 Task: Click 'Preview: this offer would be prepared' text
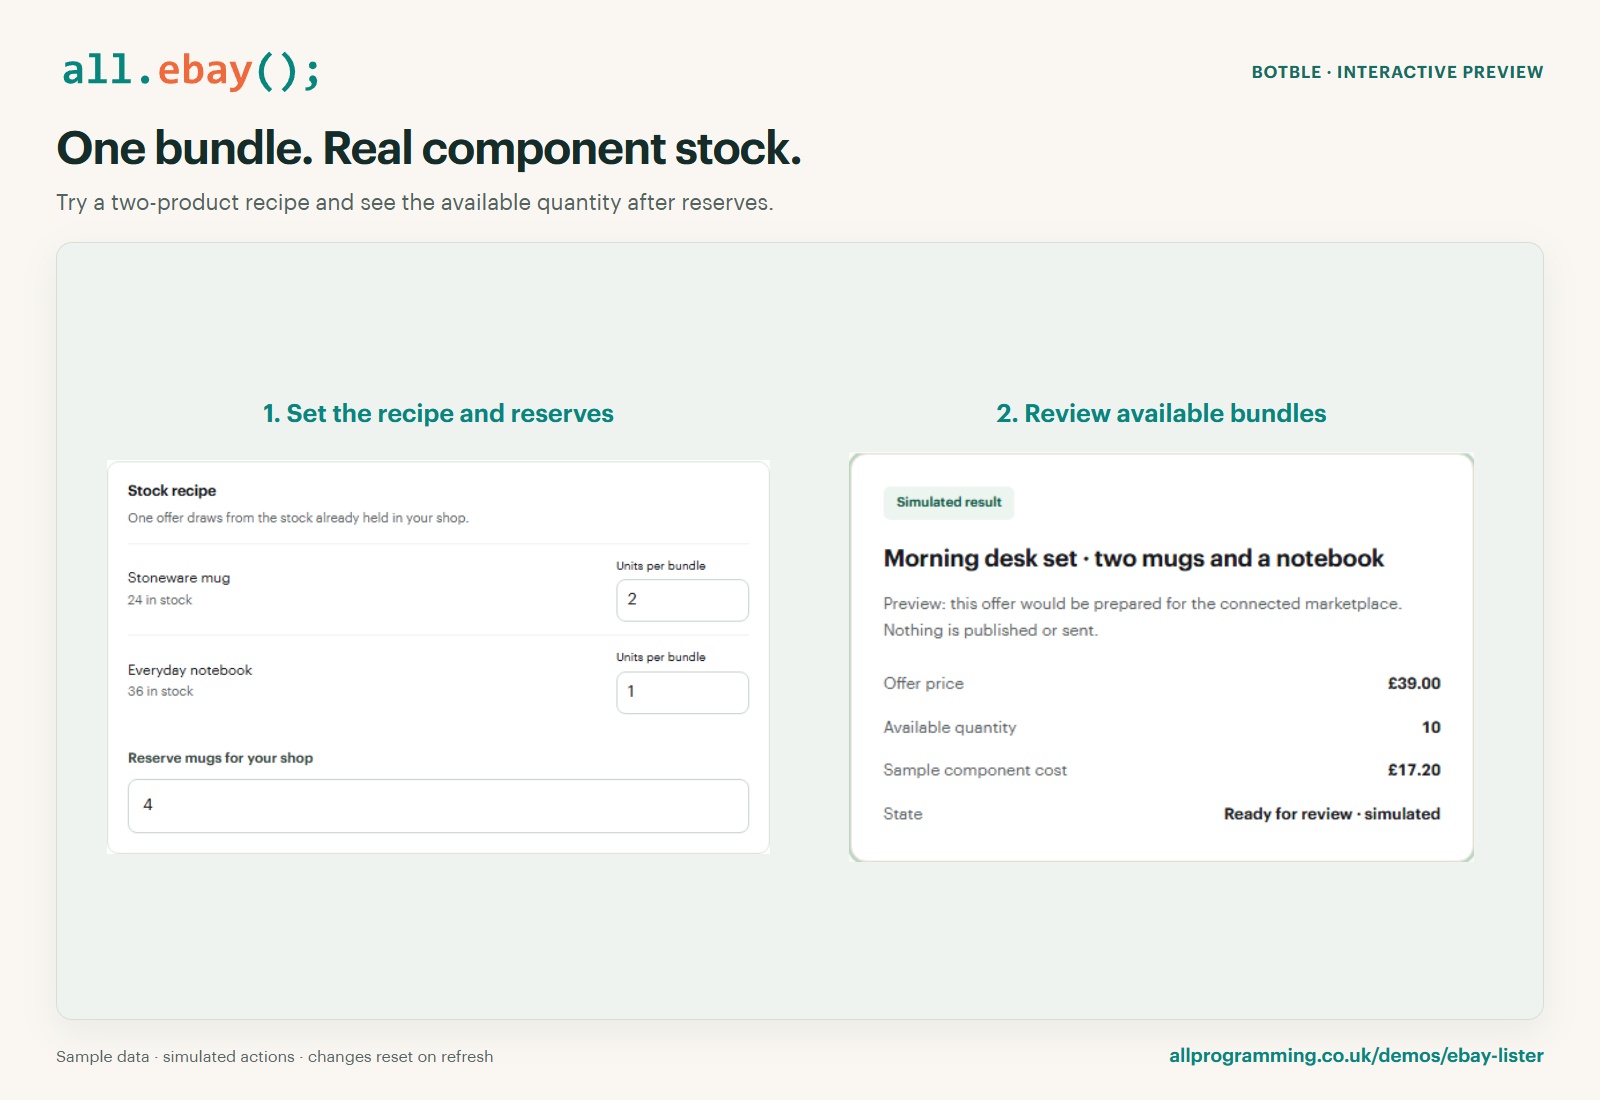pos(1142,617)
